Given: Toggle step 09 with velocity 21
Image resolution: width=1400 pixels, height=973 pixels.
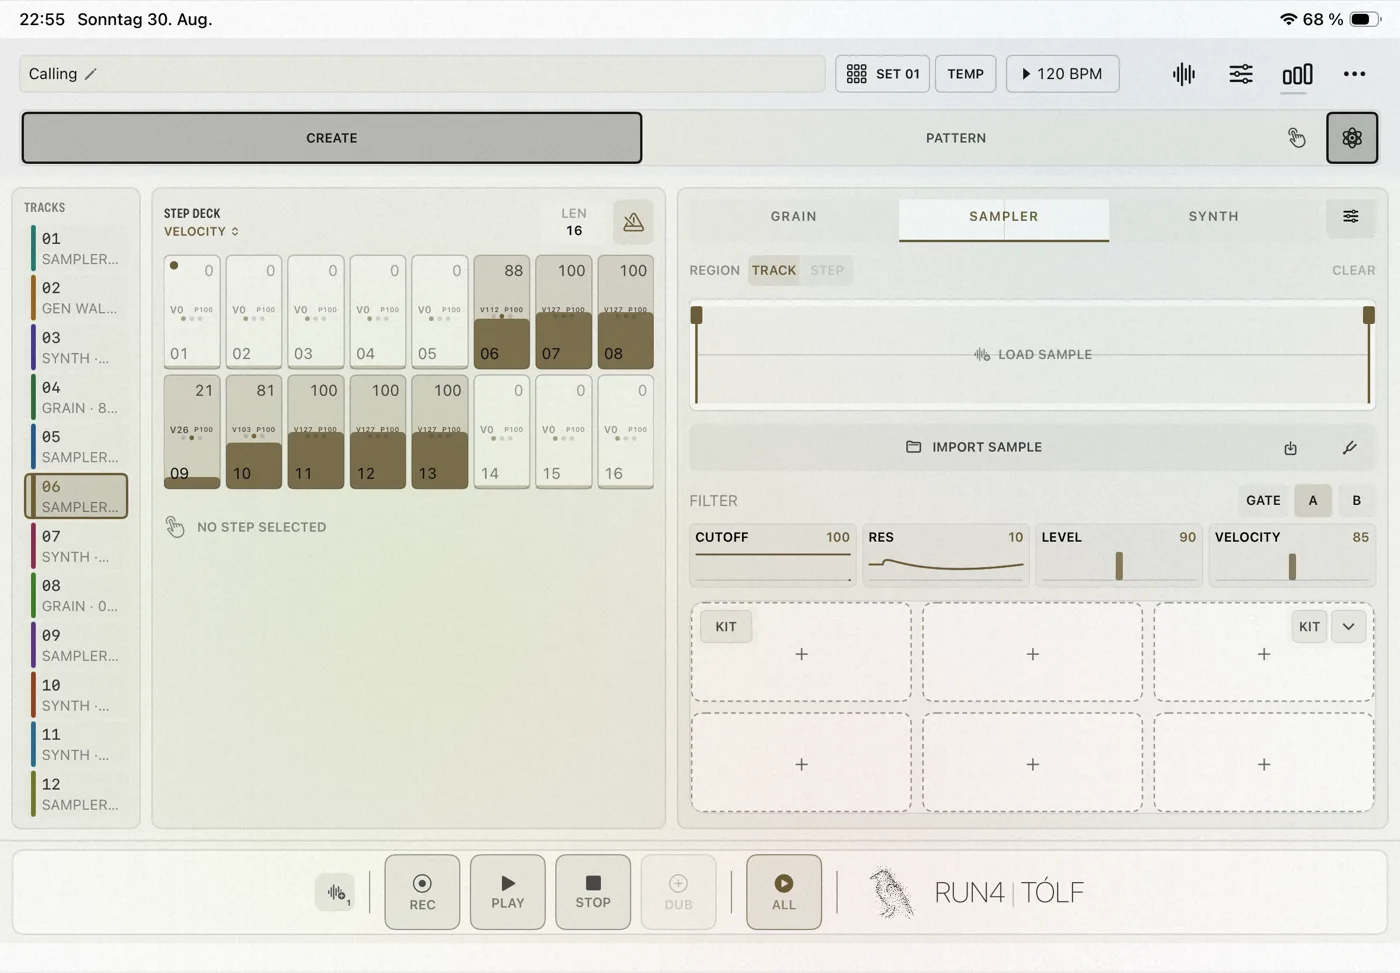Looking at the screenshot, I should coord(192,432).
